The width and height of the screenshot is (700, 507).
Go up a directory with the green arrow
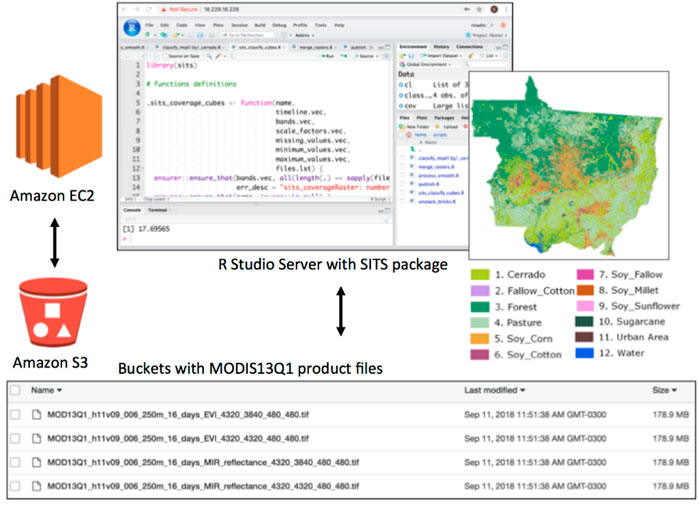click(413, 149)
